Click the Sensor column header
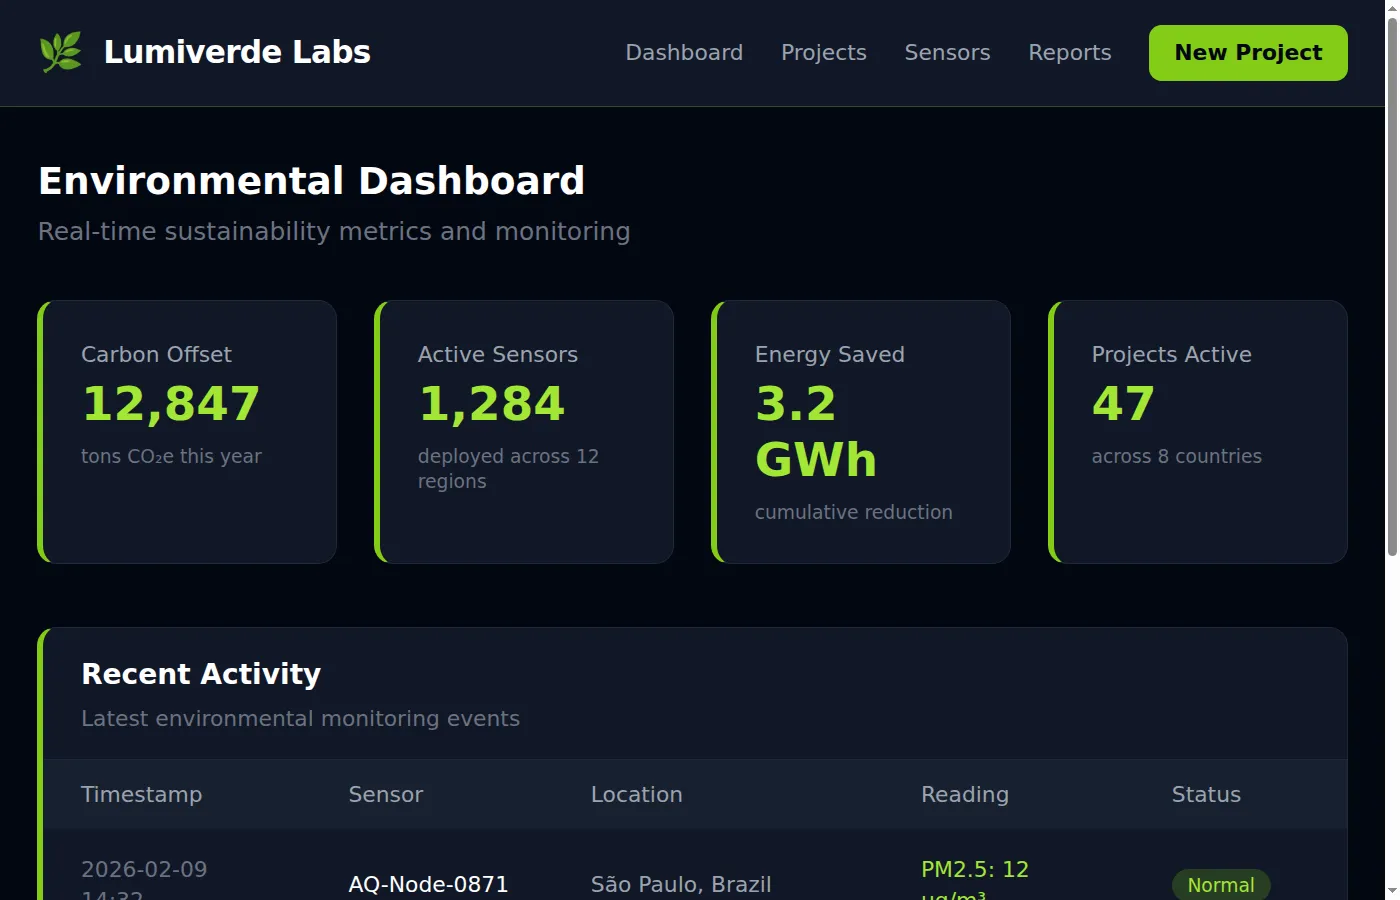This screenshot has width=1400, height=900. 385,794
